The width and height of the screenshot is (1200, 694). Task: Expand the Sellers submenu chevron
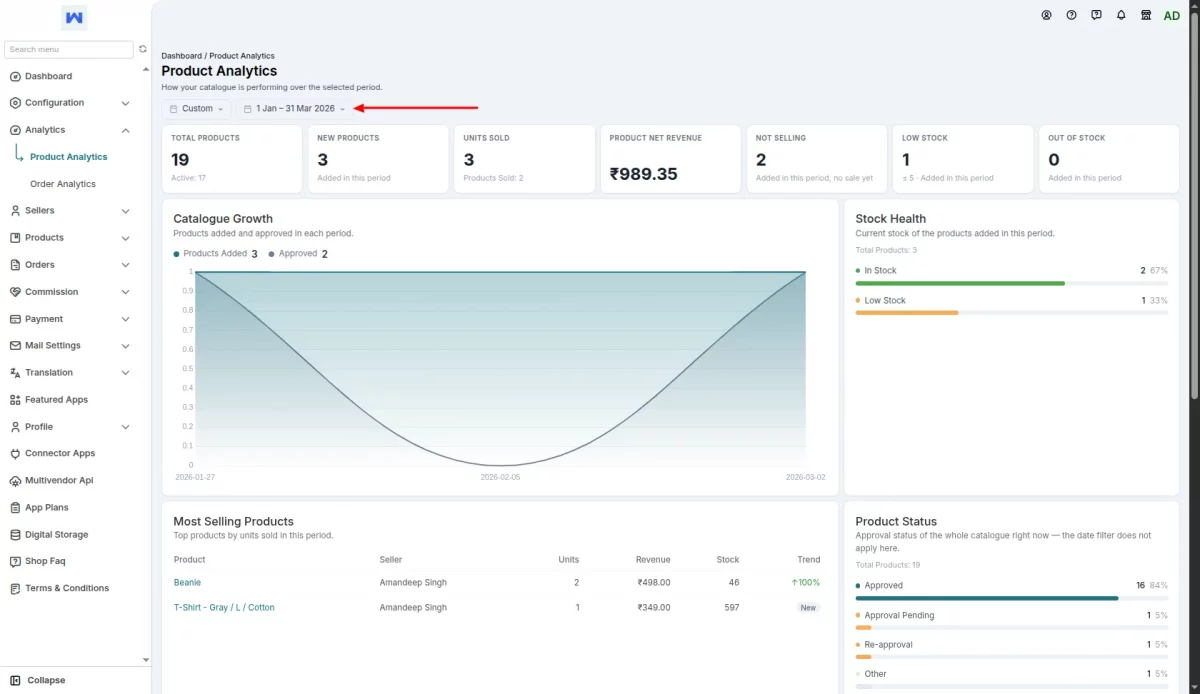pos(125,211)
